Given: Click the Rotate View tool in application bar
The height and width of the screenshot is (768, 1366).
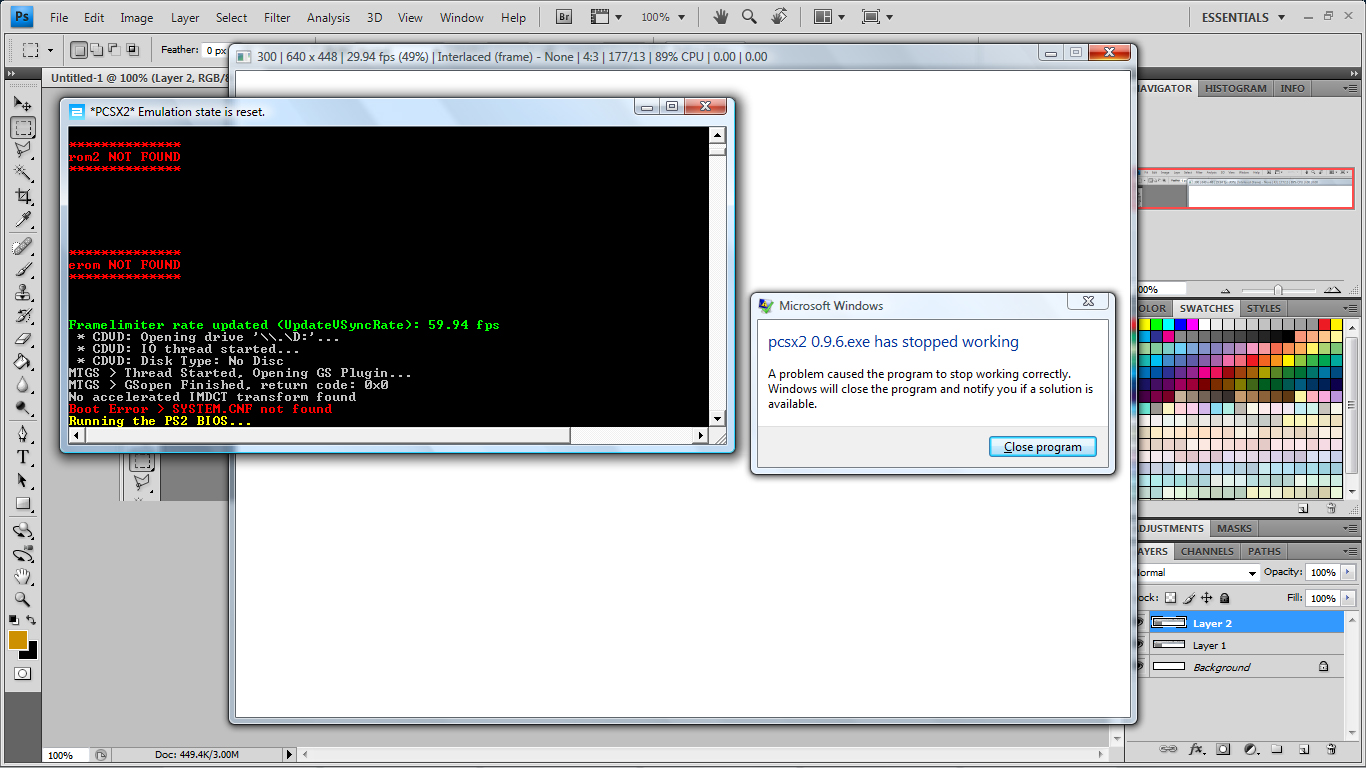Looking at the screenshot, I should coord(779,17).
